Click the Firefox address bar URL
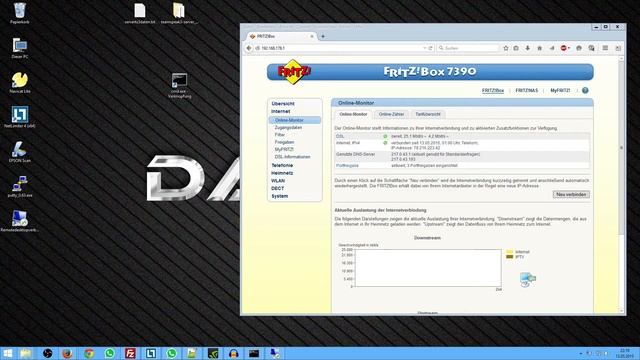Screen dimensions: 640x360 pos(273,48)
